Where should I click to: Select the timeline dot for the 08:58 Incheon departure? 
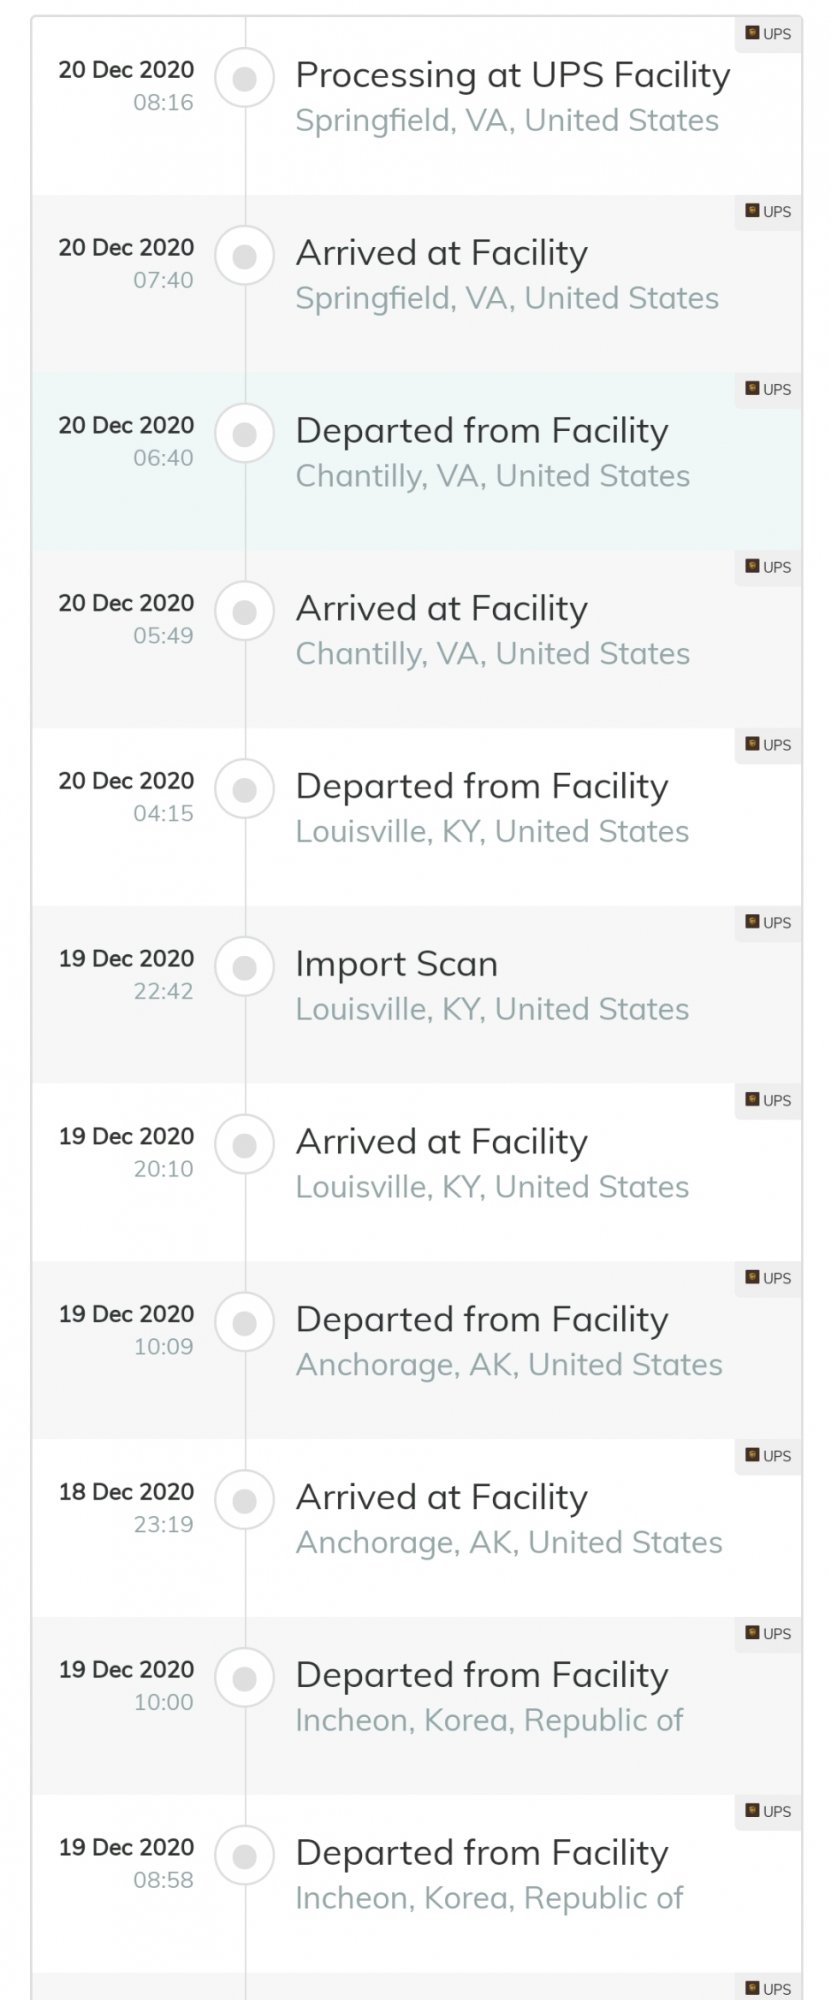[x=245, y=1857]
